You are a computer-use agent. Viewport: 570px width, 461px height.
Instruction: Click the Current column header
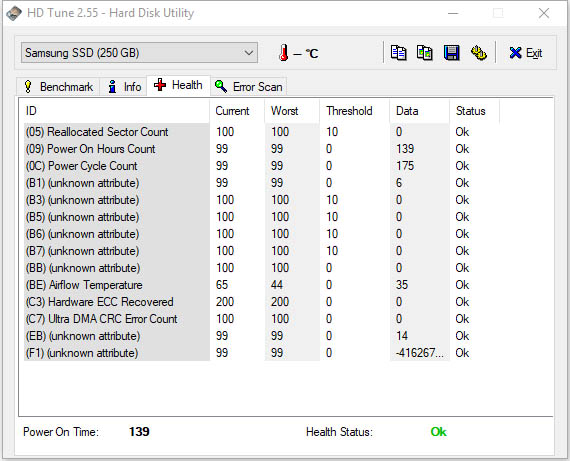point(237,111)
